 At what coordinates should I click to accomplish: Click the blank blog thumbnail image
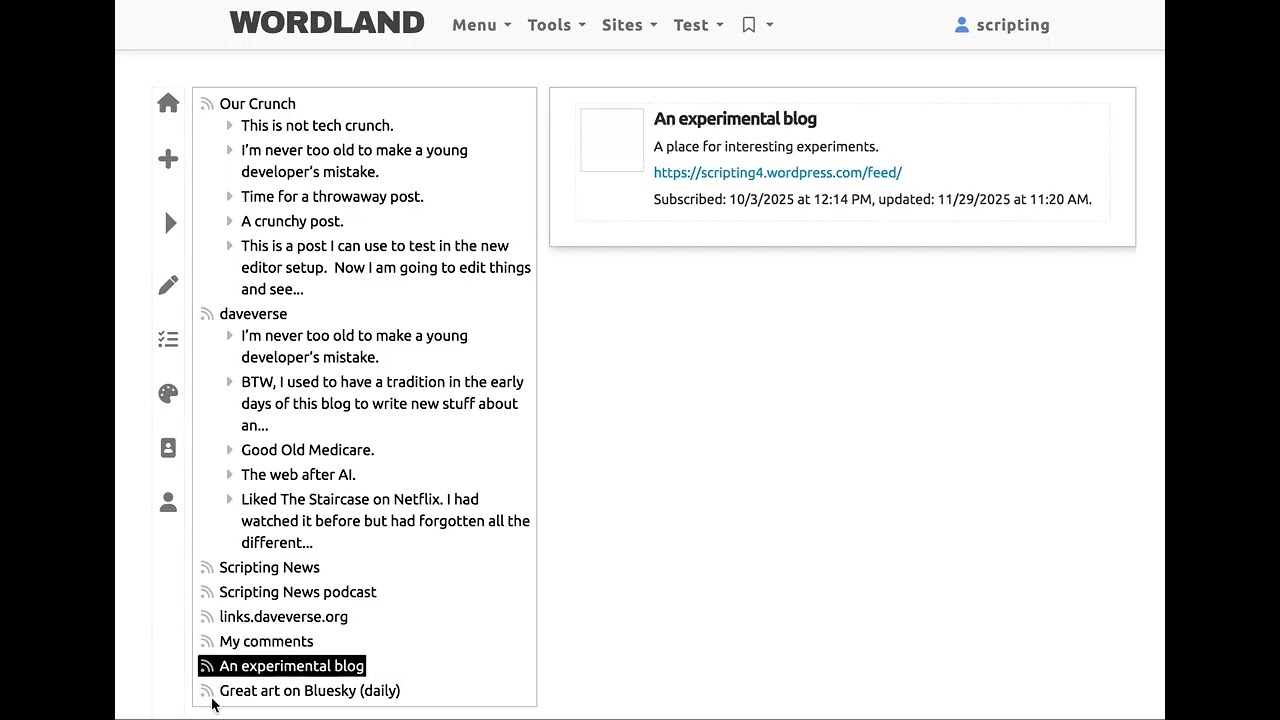(612, 140)
